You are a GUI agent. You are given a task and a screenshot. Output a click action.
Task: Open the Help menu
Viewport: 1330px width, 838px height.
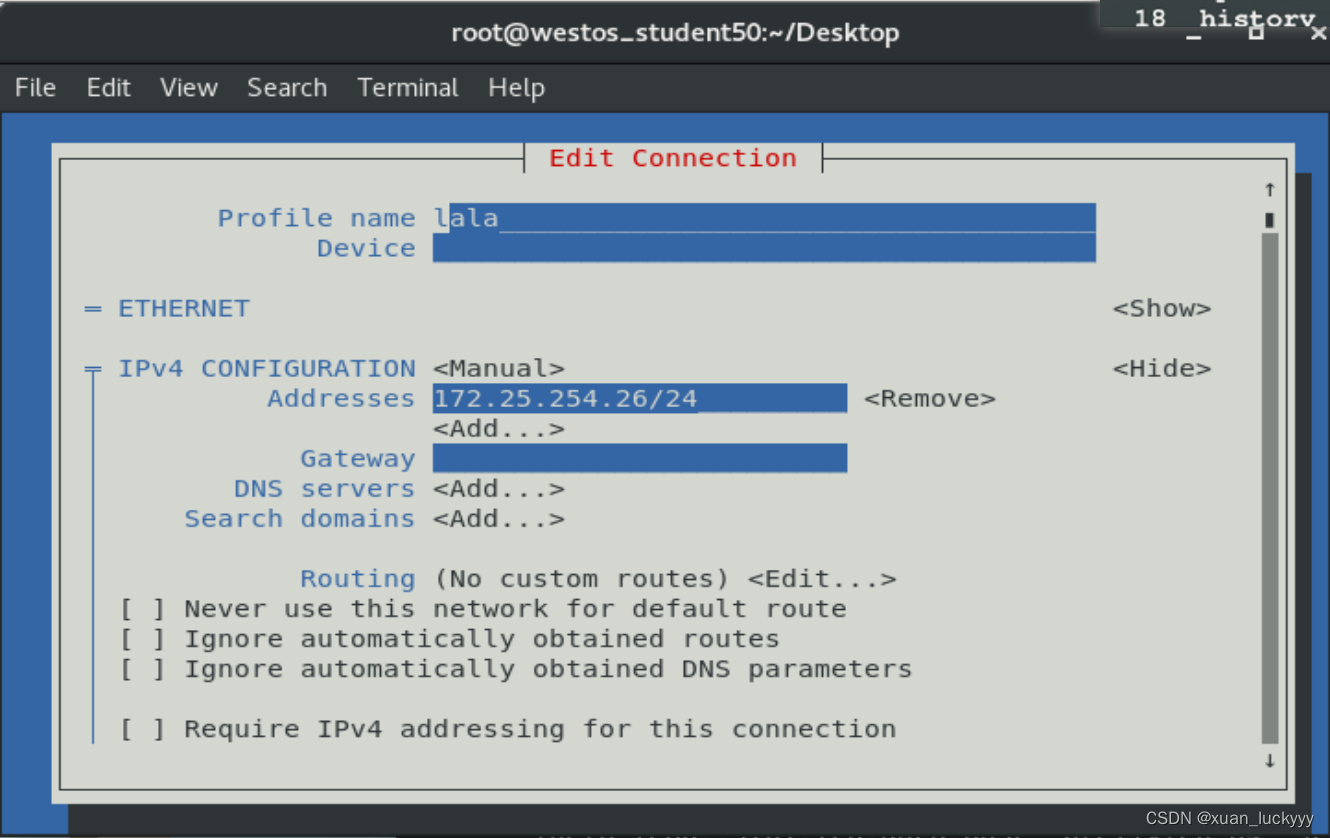pyautogui.click(x=516, y=88)
